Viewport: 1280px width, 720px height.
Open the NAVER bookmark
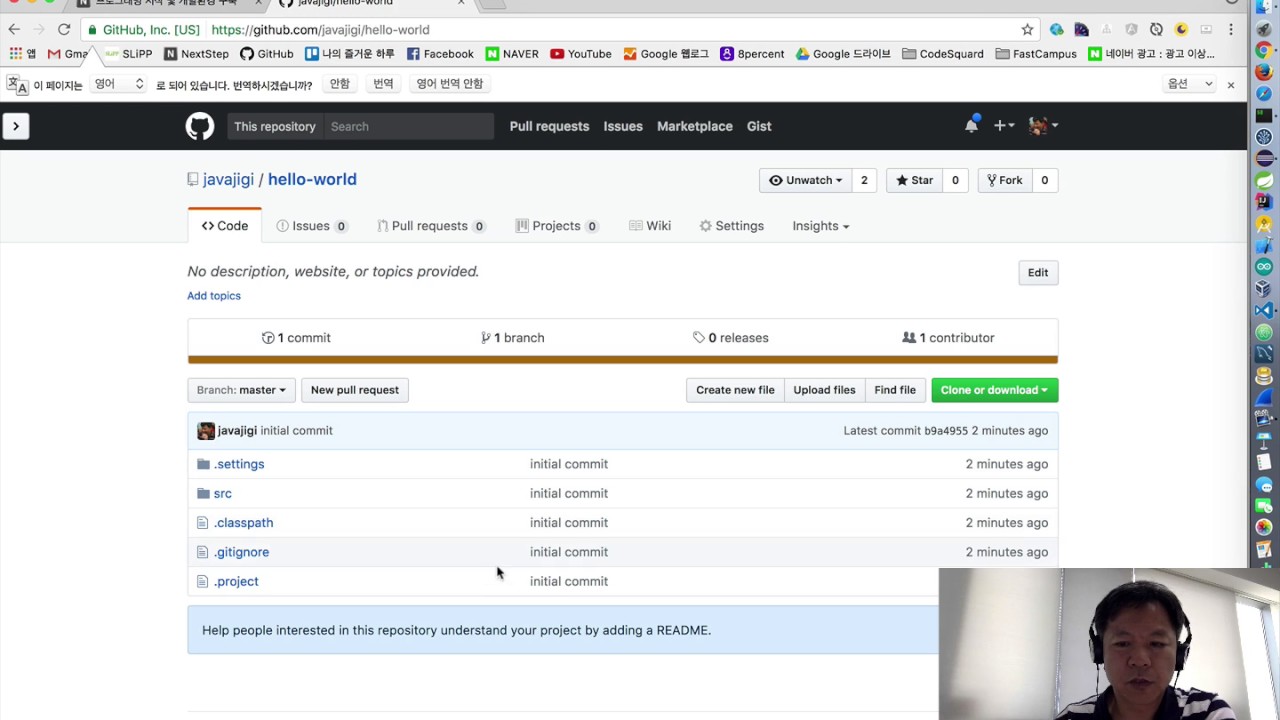pos(512,54)
